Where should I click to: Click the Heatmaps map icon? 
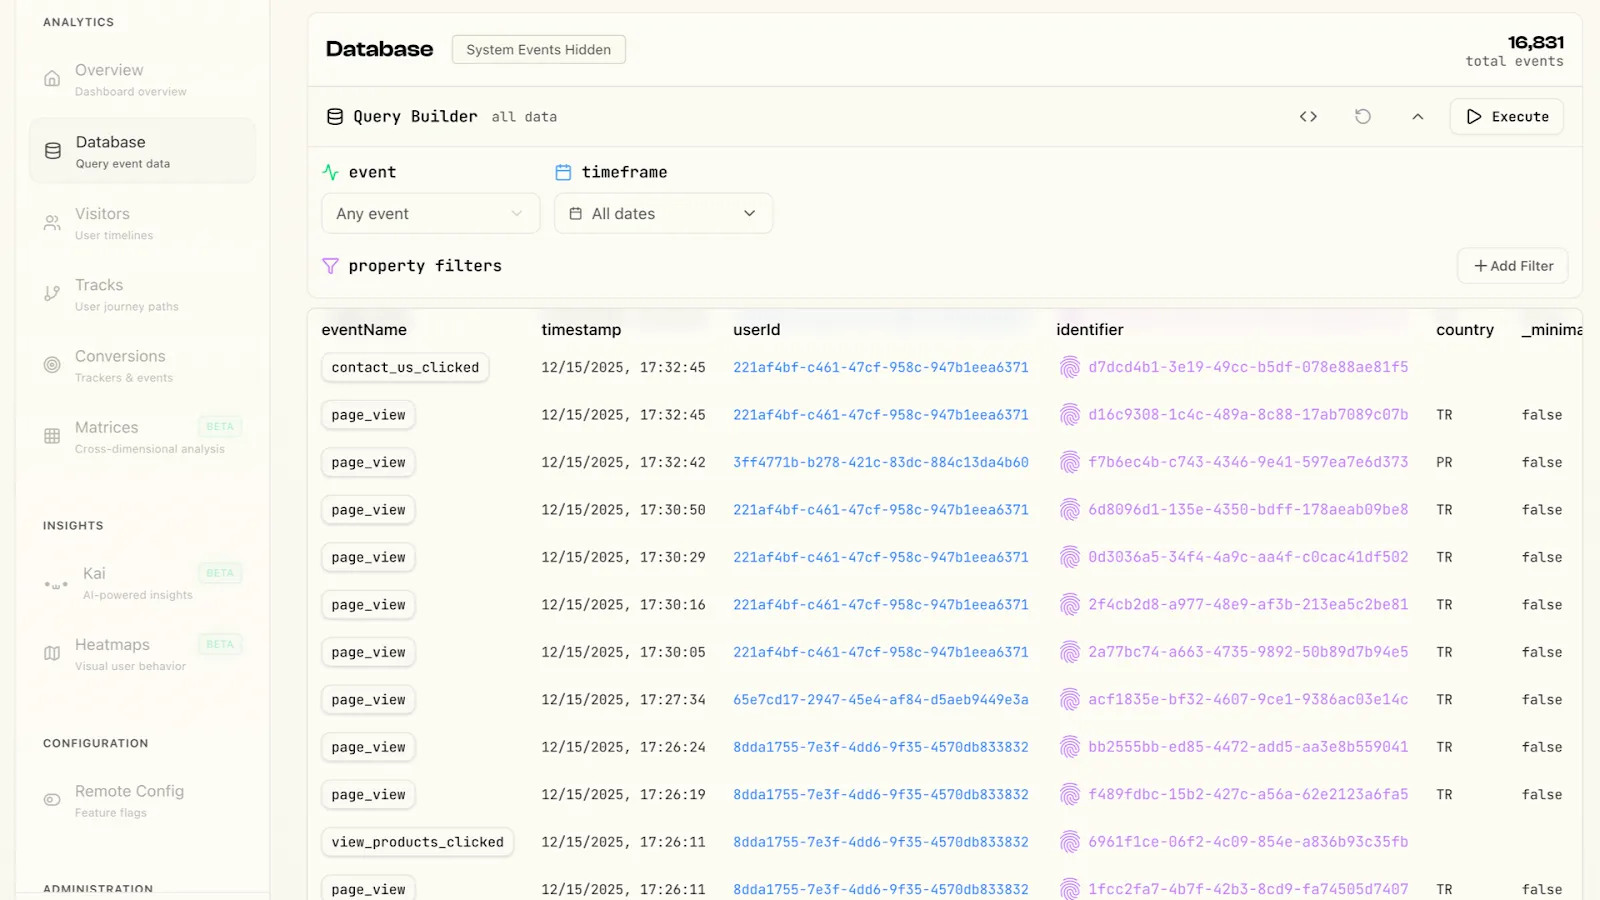point(52,654)
